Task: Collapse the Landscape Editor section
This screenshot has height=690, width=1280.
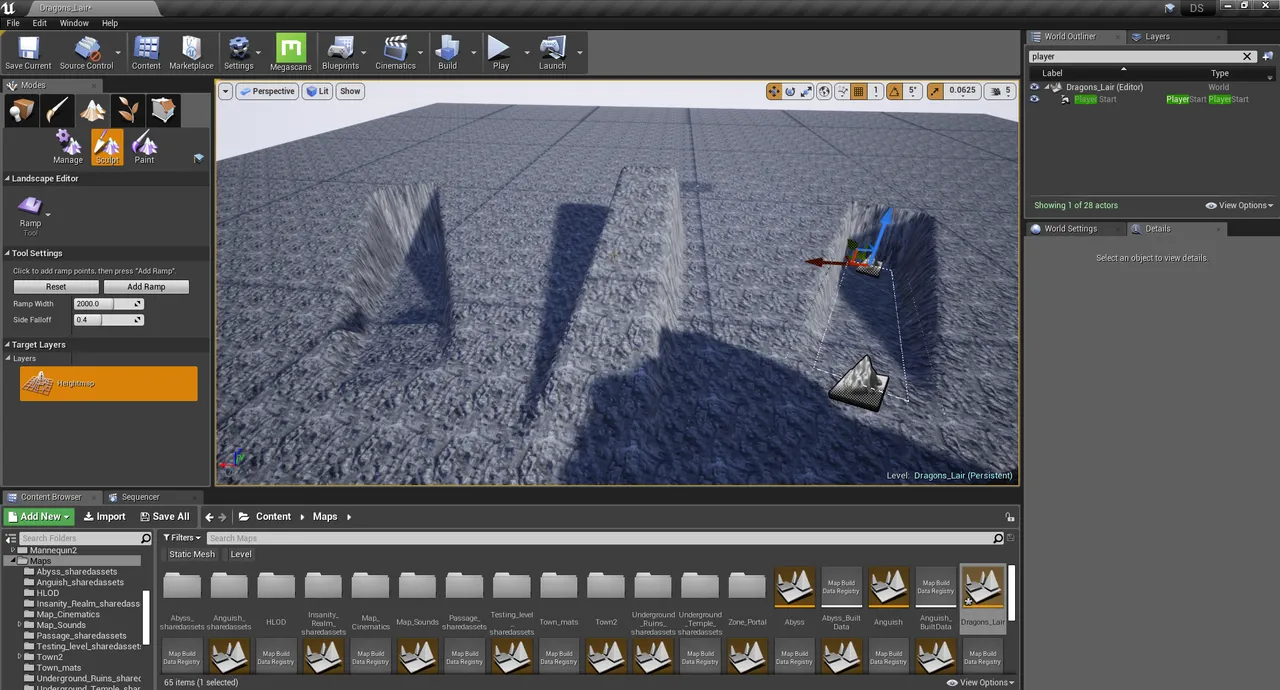Action: tap(7, 178)
